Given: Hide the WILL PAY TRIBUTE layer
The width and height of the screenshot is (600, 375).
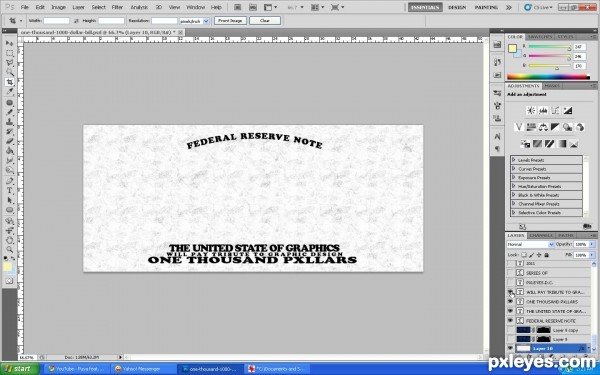Looking at the screenshot, I should point(510,292).
